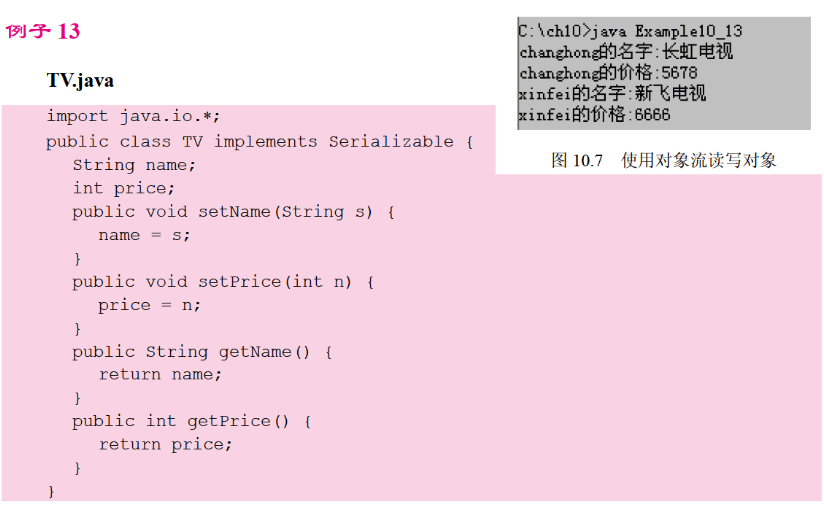Click the 'price = n;' statement
The width and height of the screenshot is (824, 517).
pos(149,305)
